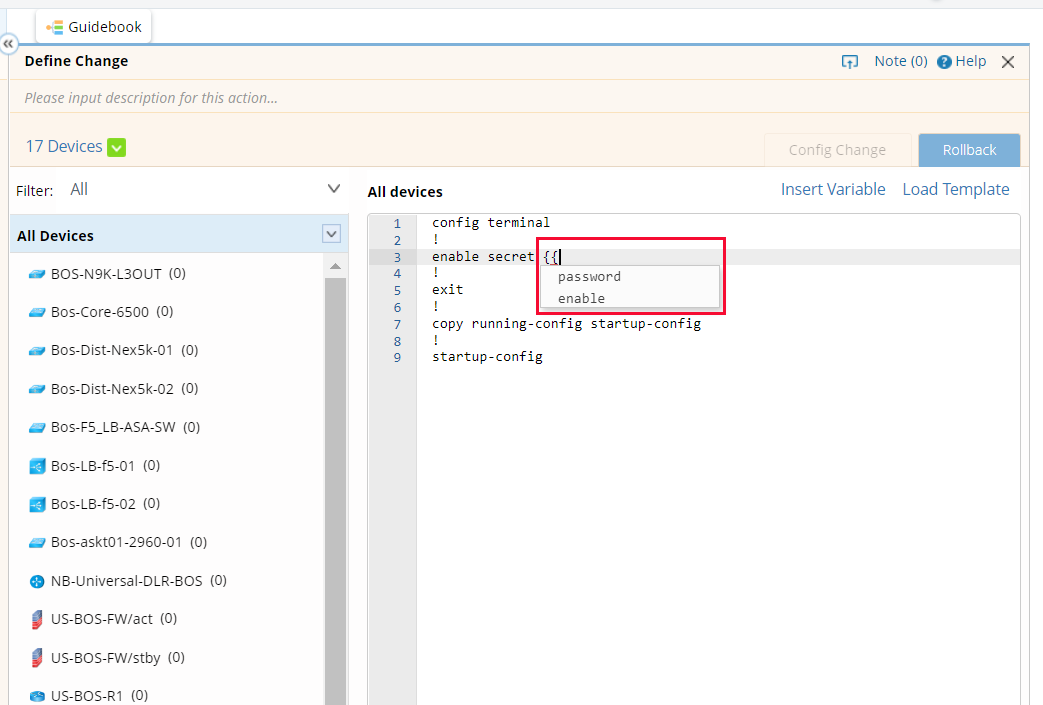Select the Bos-Core-6500 device icon
The height and width of the screenshot is (705, 1043).
click(x=35, y=312)
